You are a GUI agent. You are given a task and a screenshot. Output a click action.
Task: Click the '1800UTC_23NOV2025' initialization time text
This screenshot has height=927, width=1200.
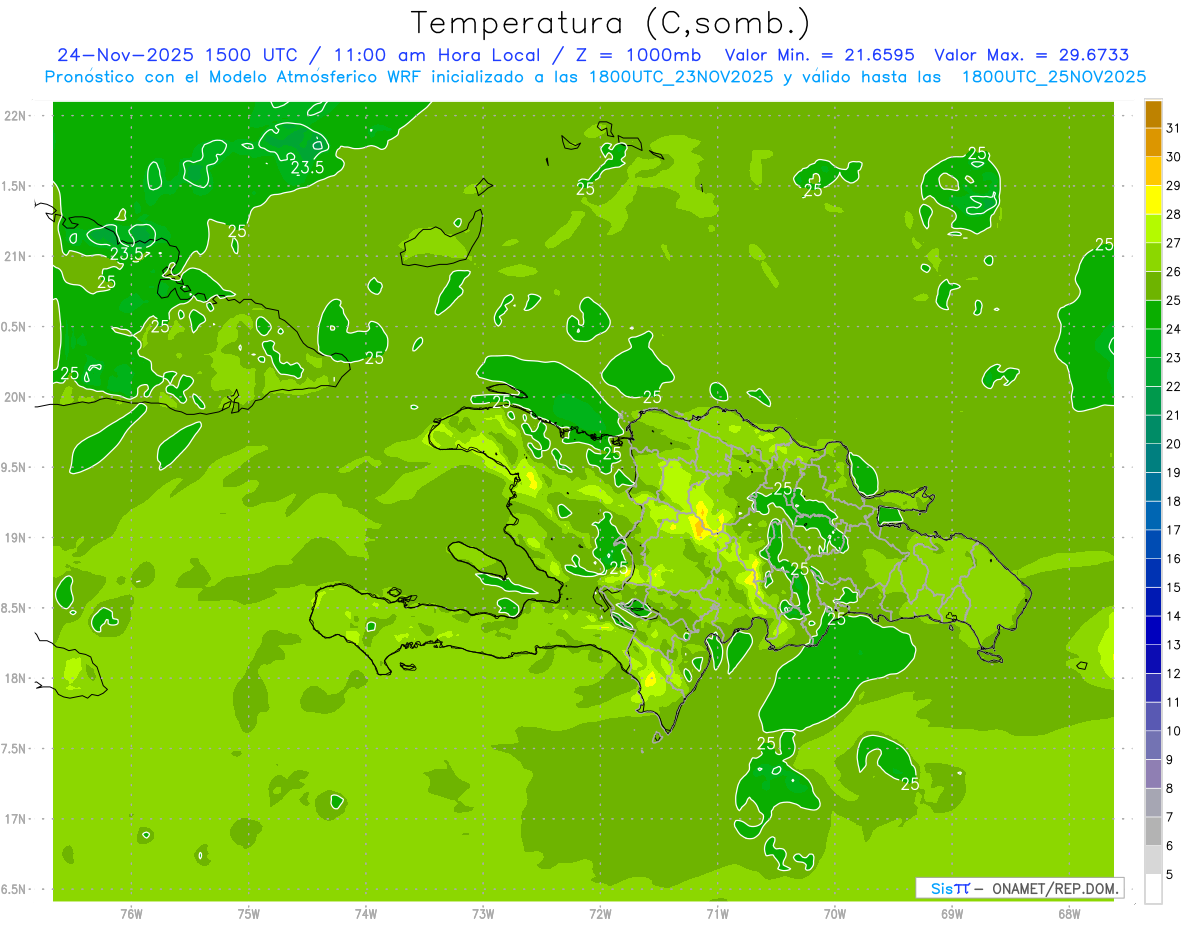coord(681,77)
